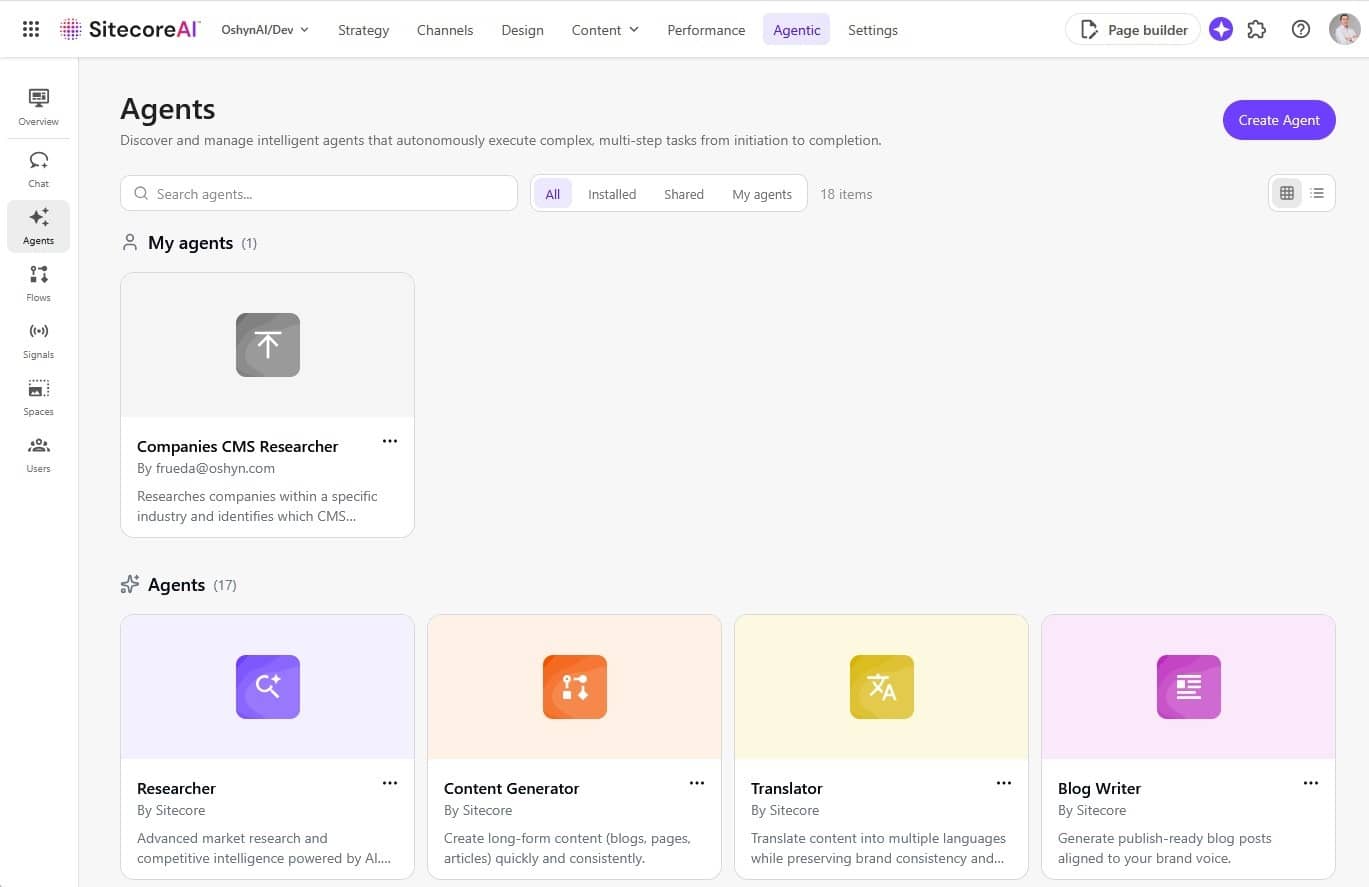Click the '18 items' count text

(846, 194)
